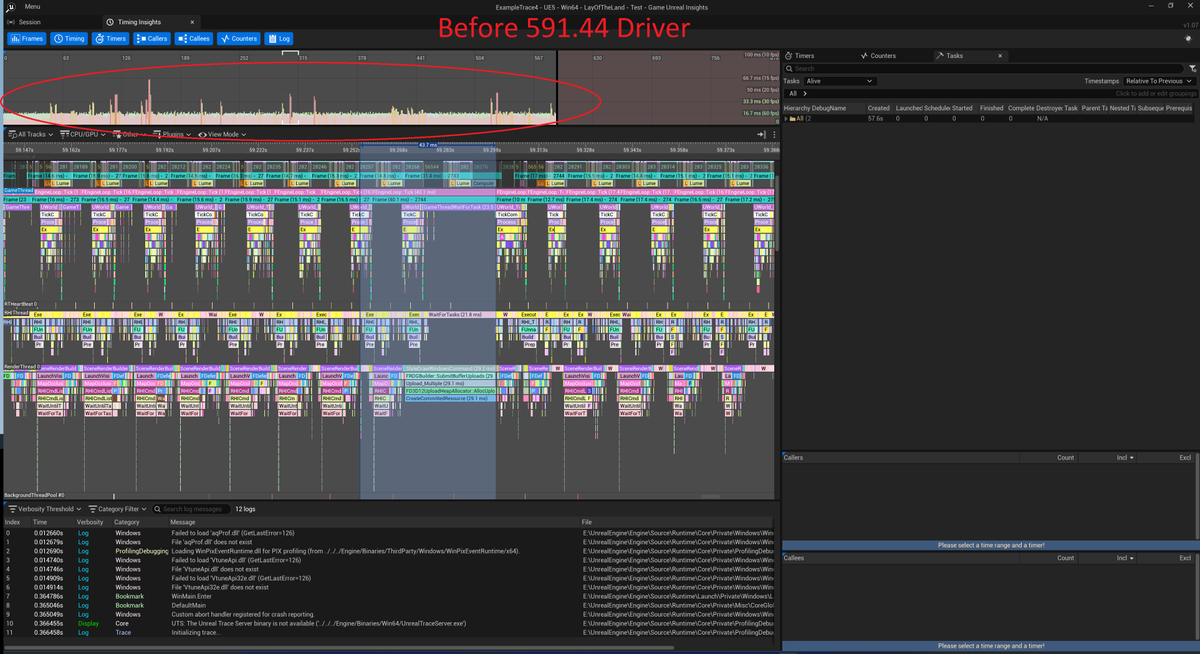This screenshot has height=654, width=1200.
Task: Close the Tasks tab
Action: click(1000, 56)
